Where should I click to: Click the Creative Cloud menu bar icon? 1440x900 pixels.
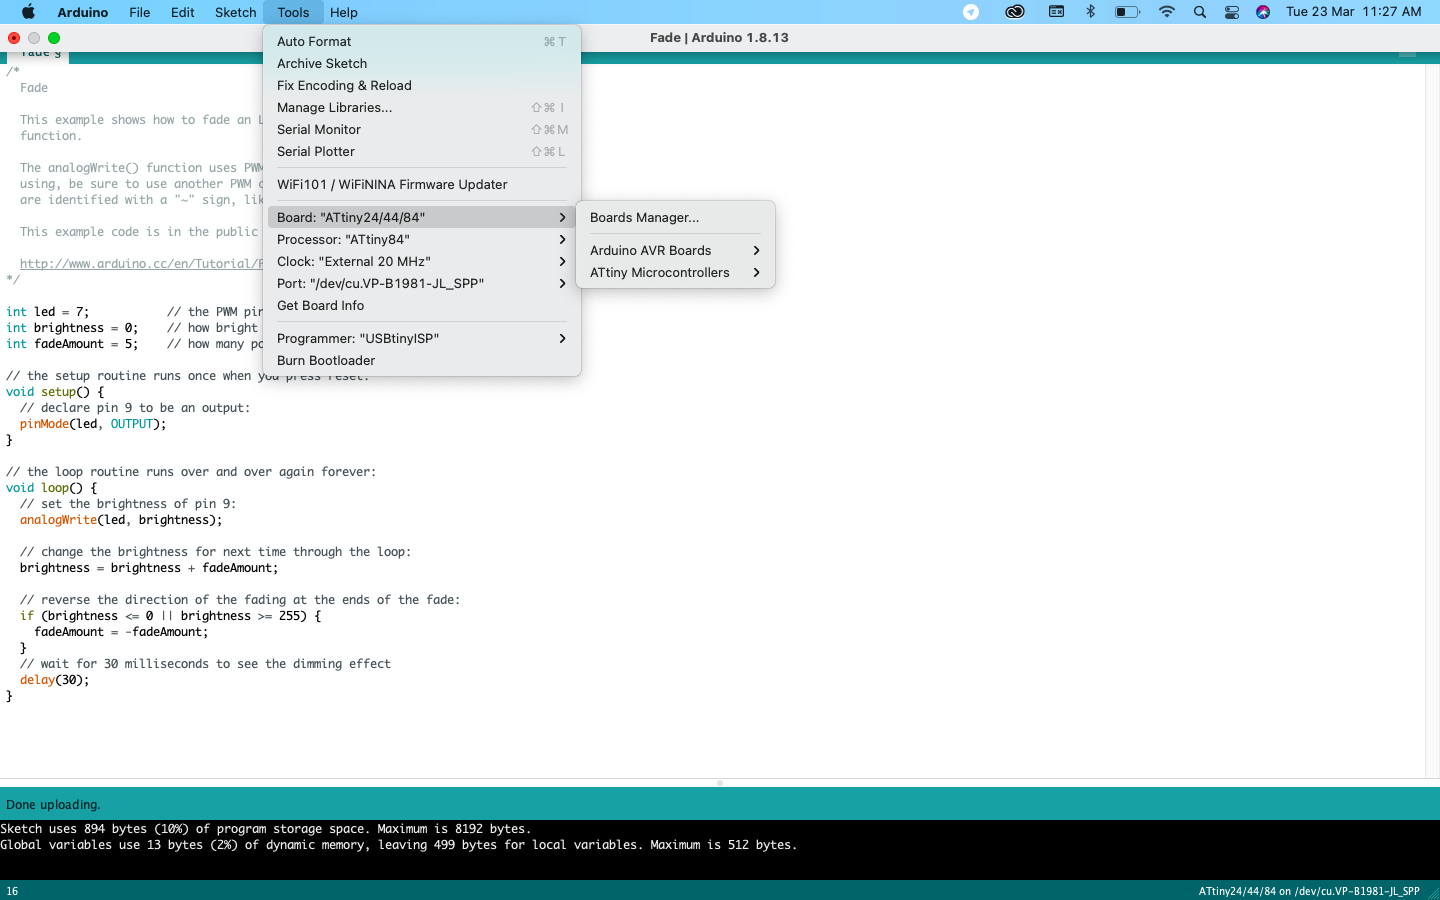(x=1015, y=12)
